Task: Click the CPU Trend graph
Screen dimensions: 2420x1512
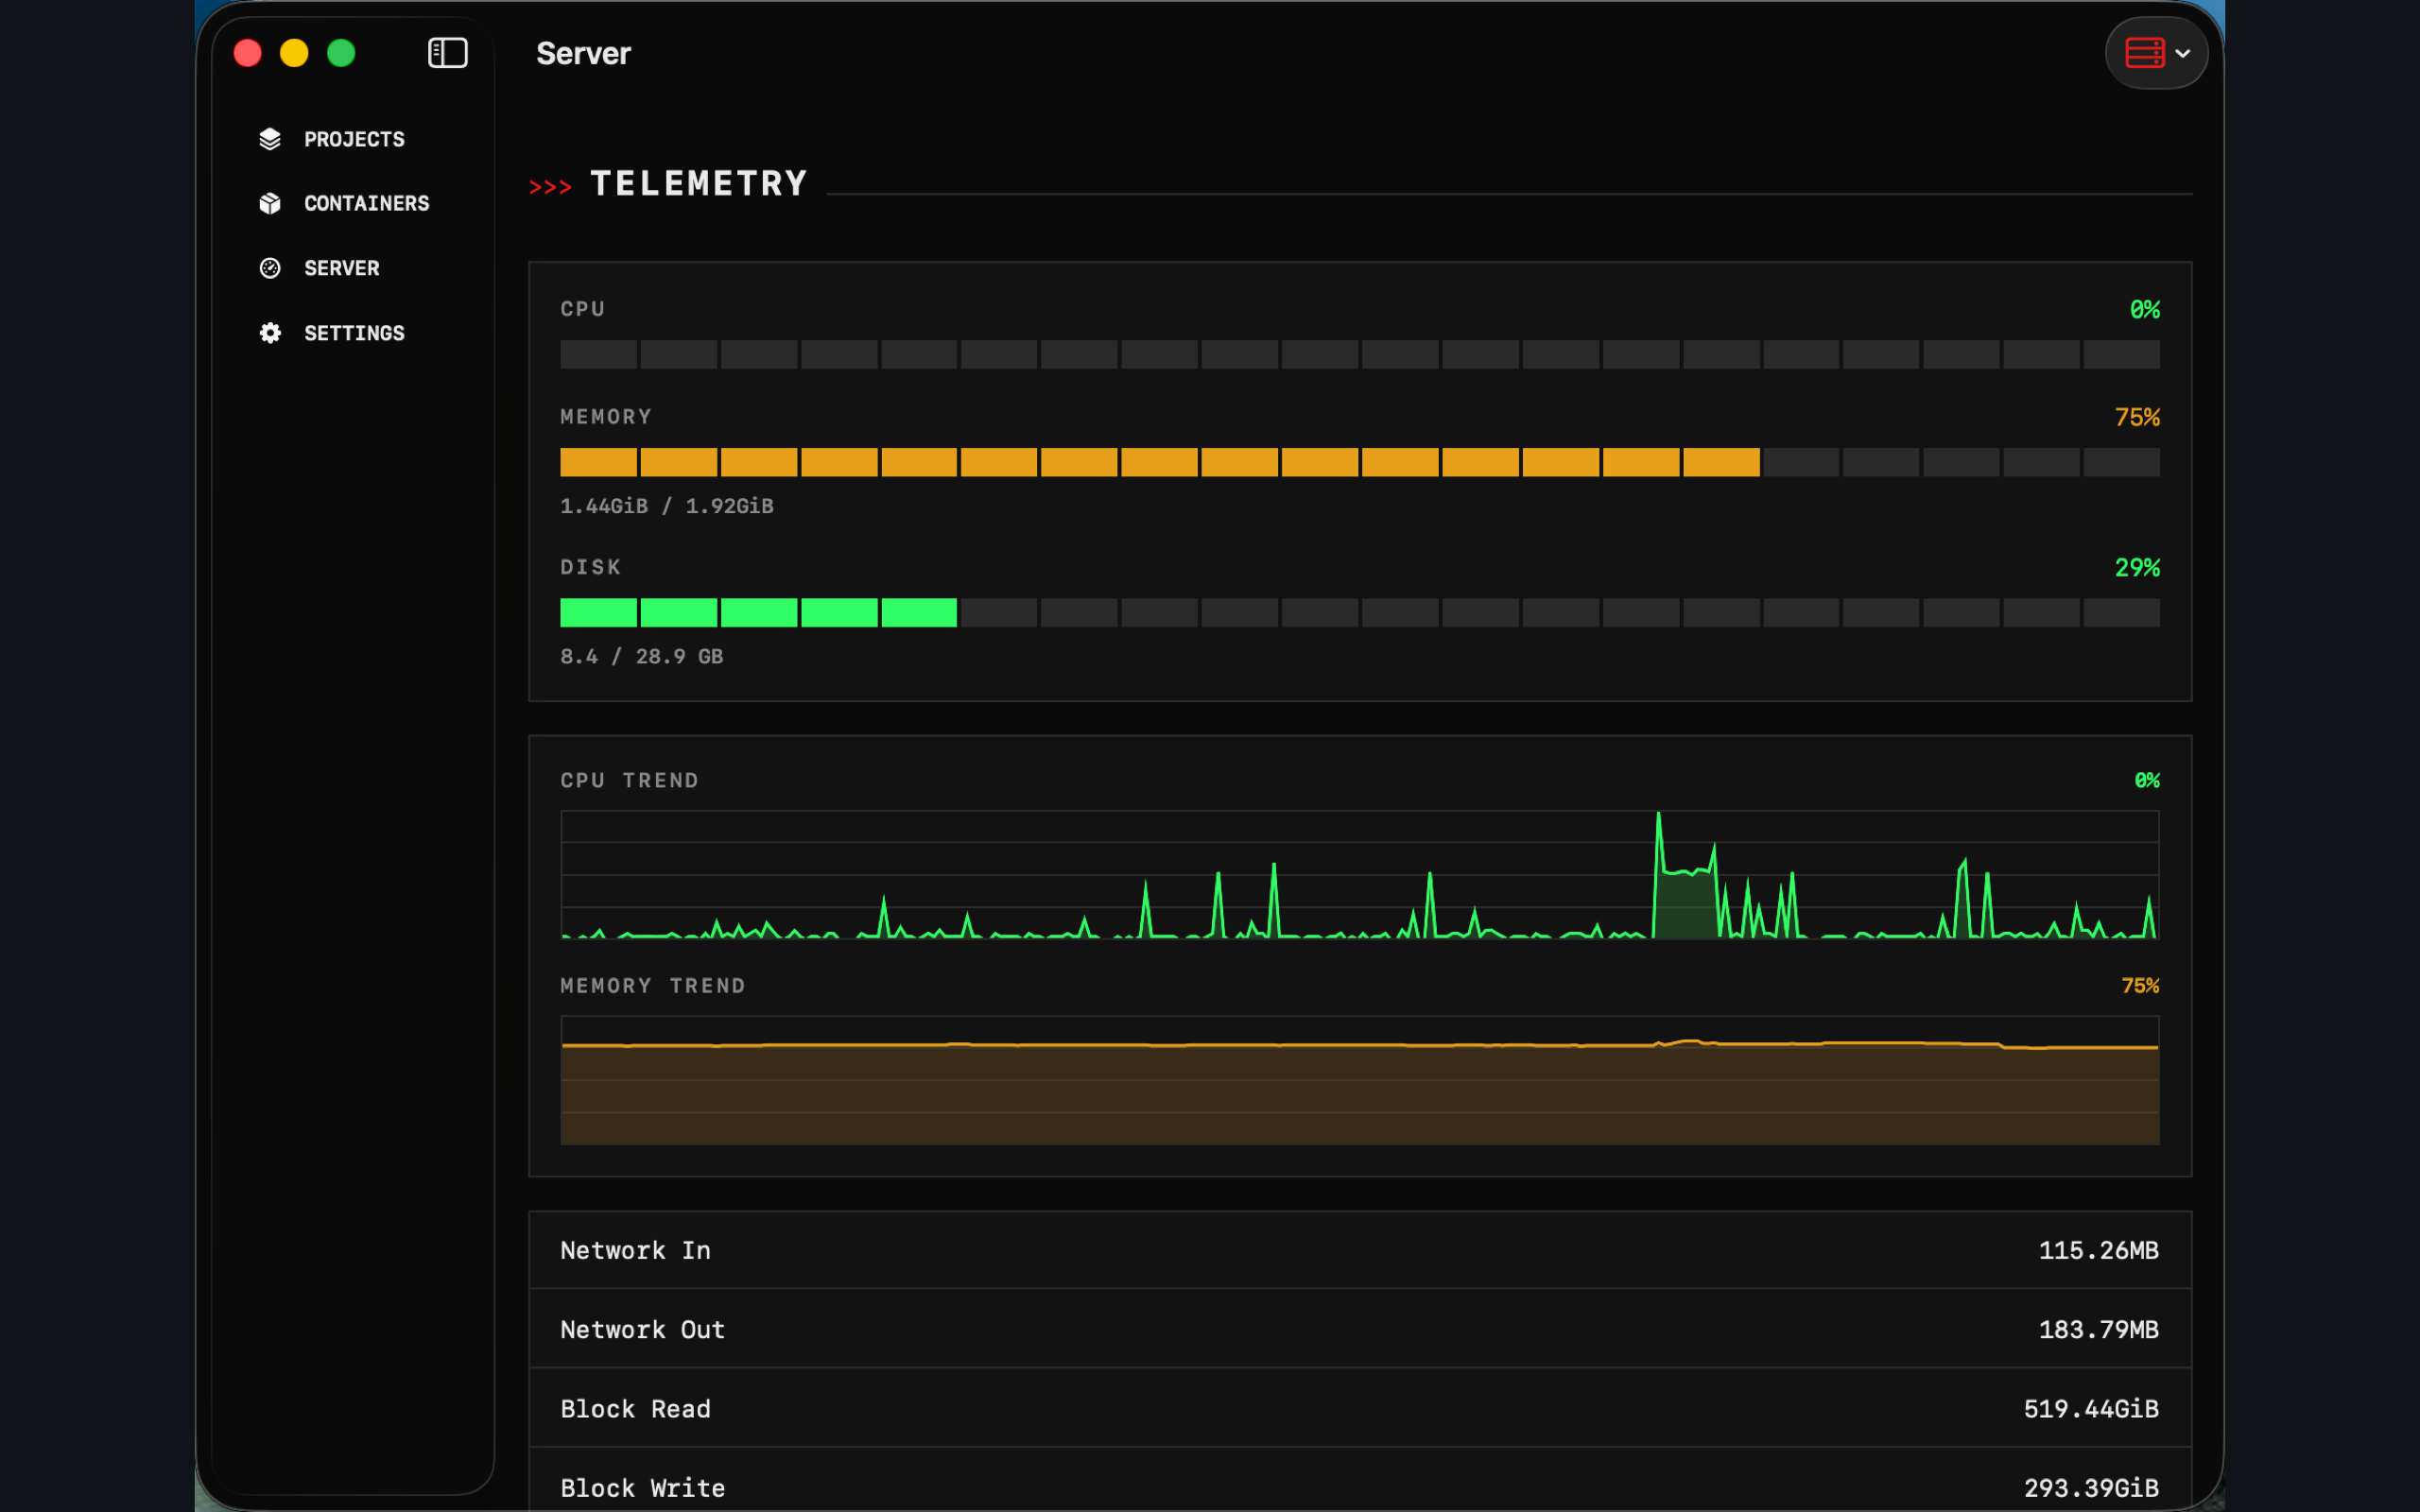Action: tap(1360, 875)
